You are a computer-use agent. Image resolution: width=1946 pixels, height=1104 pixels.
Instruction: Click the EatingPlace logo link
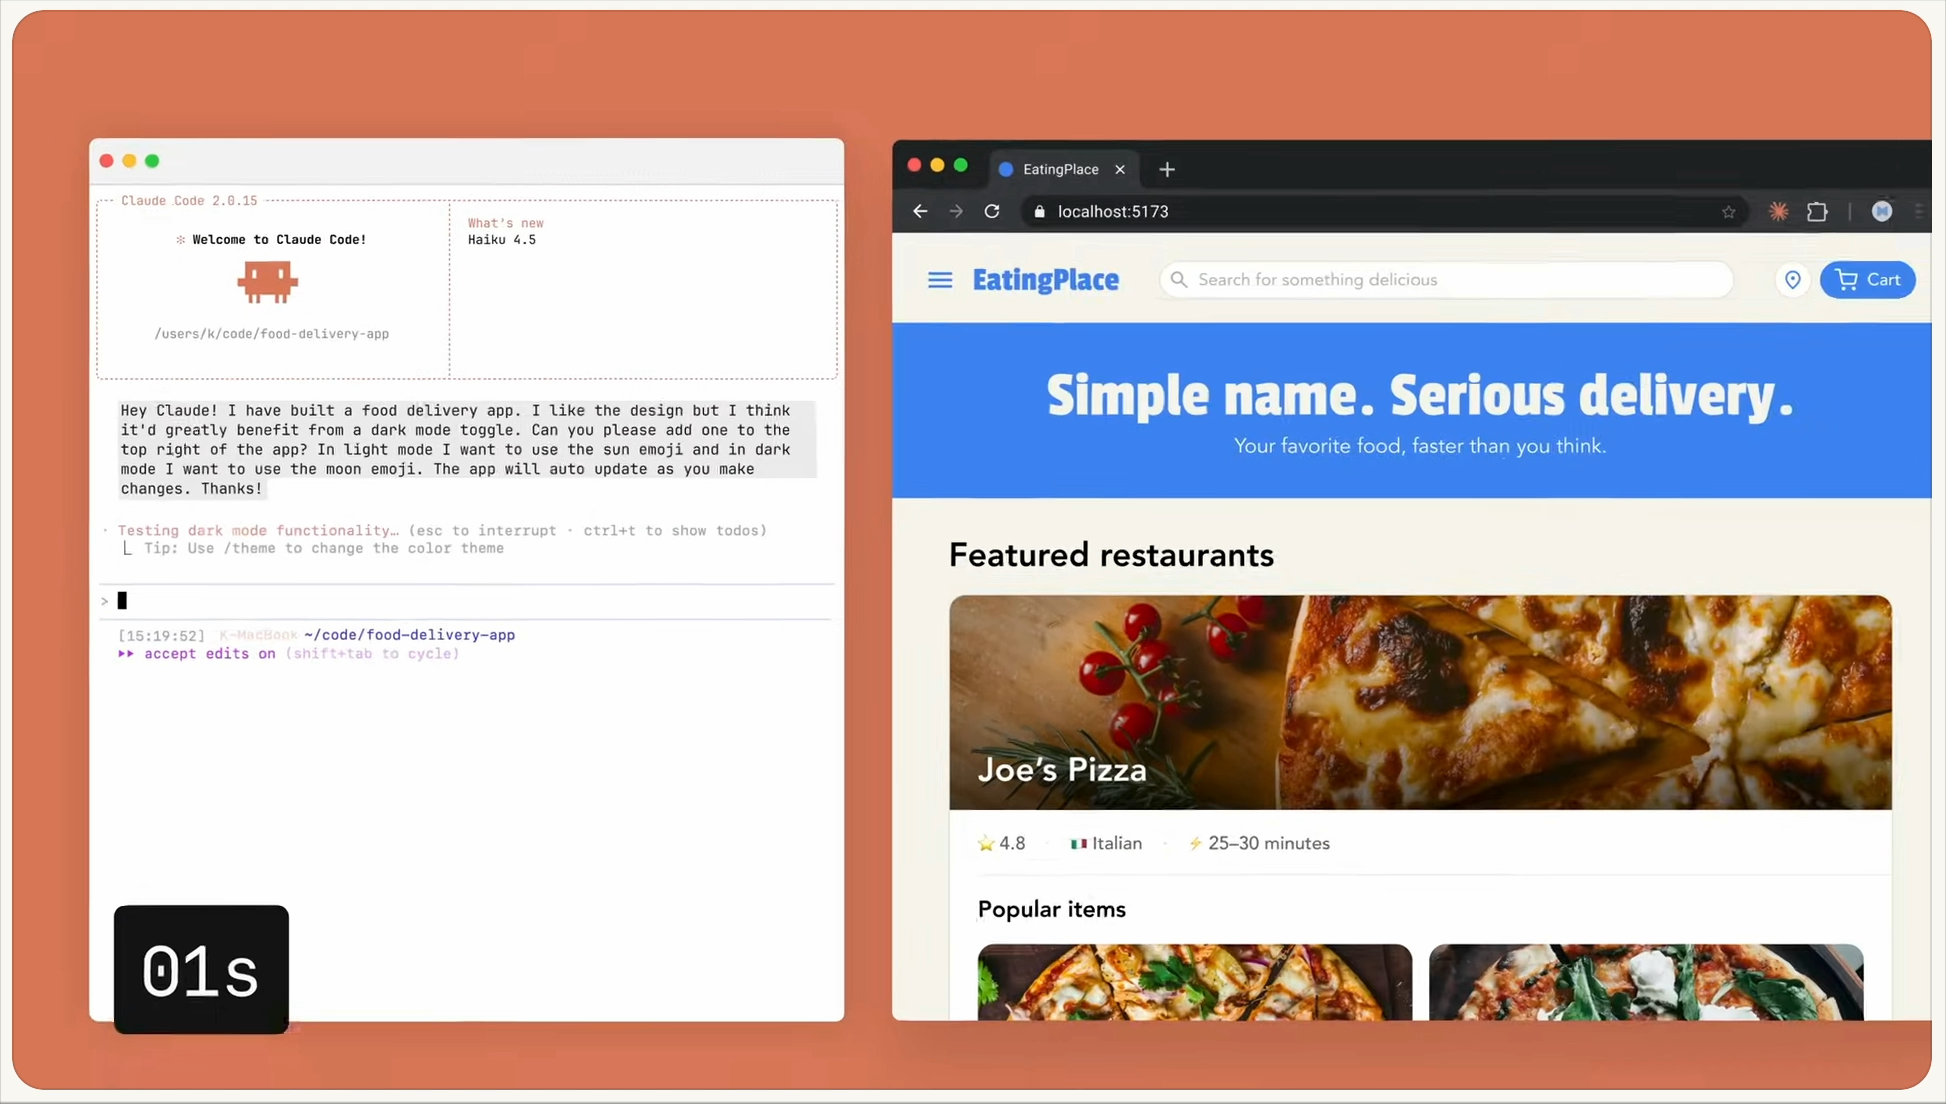(1045, 280)
